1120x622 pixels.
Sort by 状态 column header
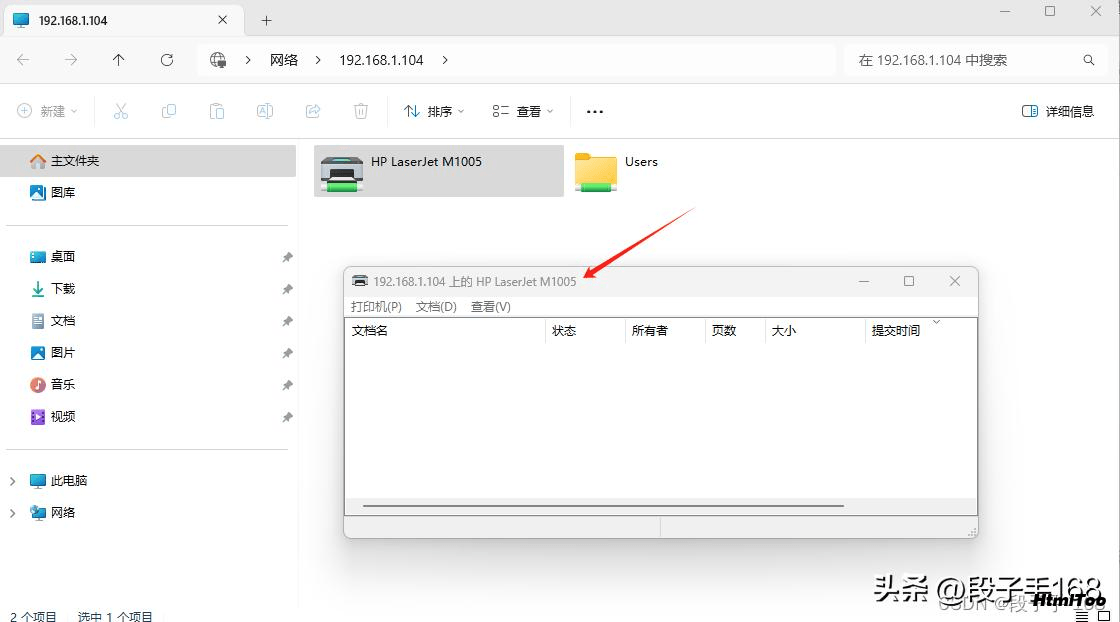(585, 331)
